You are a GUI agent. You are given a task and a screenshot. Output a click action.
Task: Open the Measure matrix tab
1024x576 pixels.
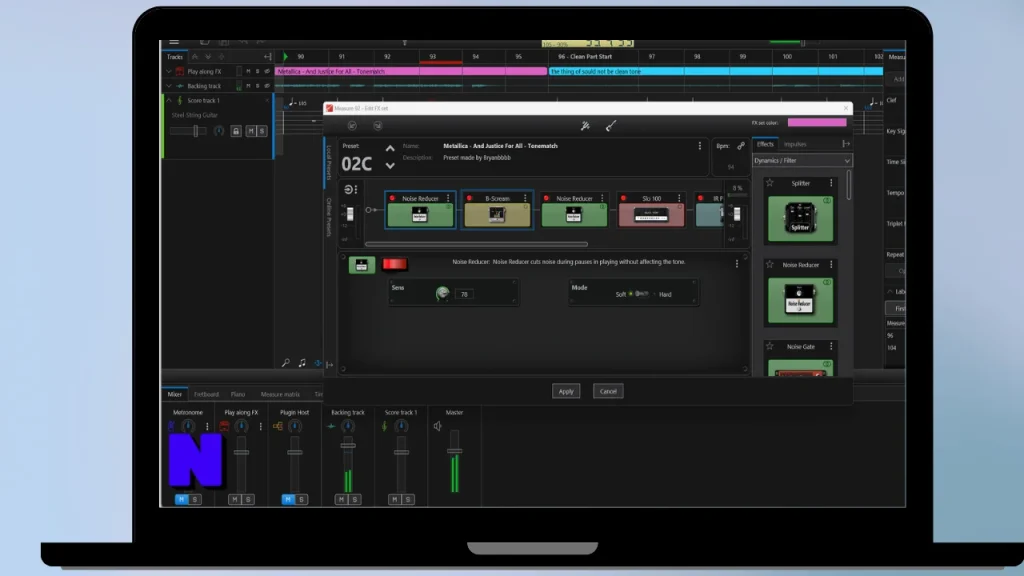coord(280,394)
